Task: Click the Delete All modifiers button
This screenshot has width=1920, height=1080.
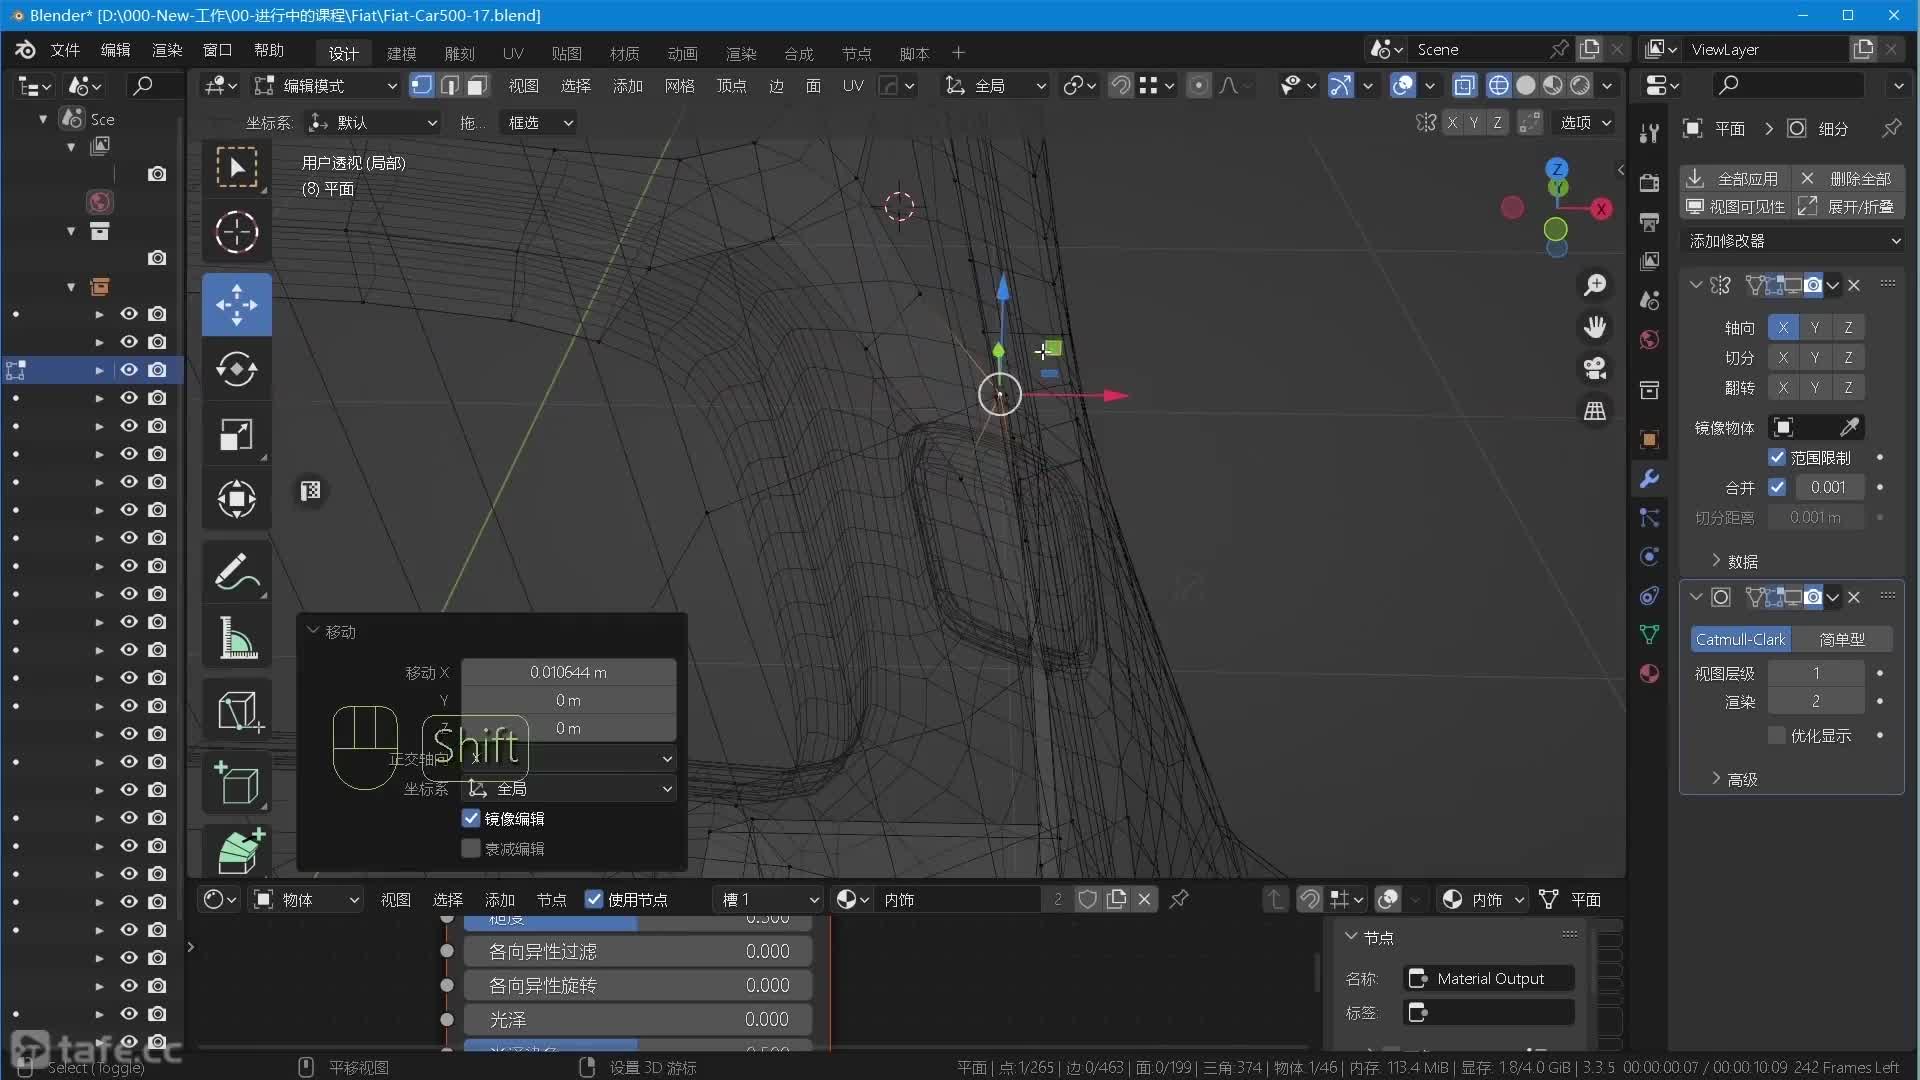Action: tap(1847, 178)
